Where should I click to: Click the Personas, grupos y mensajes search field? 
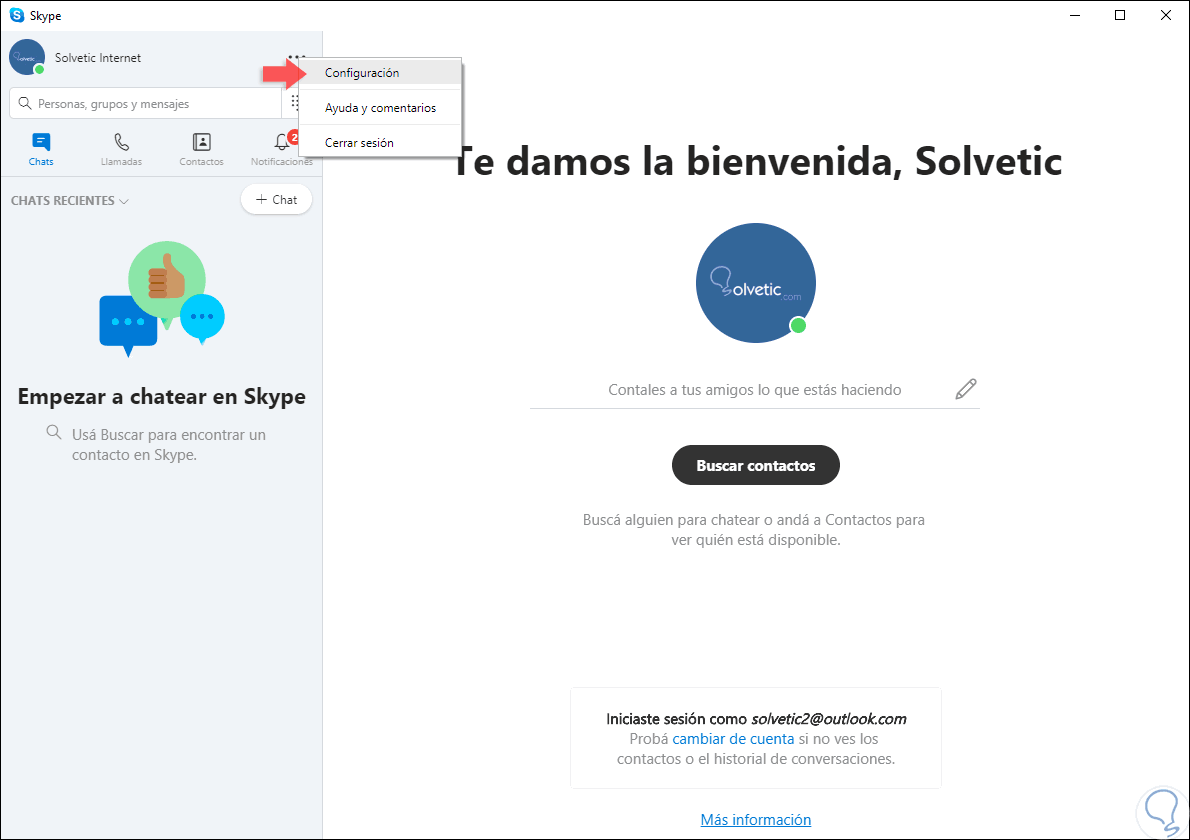(x=146, y=103)
